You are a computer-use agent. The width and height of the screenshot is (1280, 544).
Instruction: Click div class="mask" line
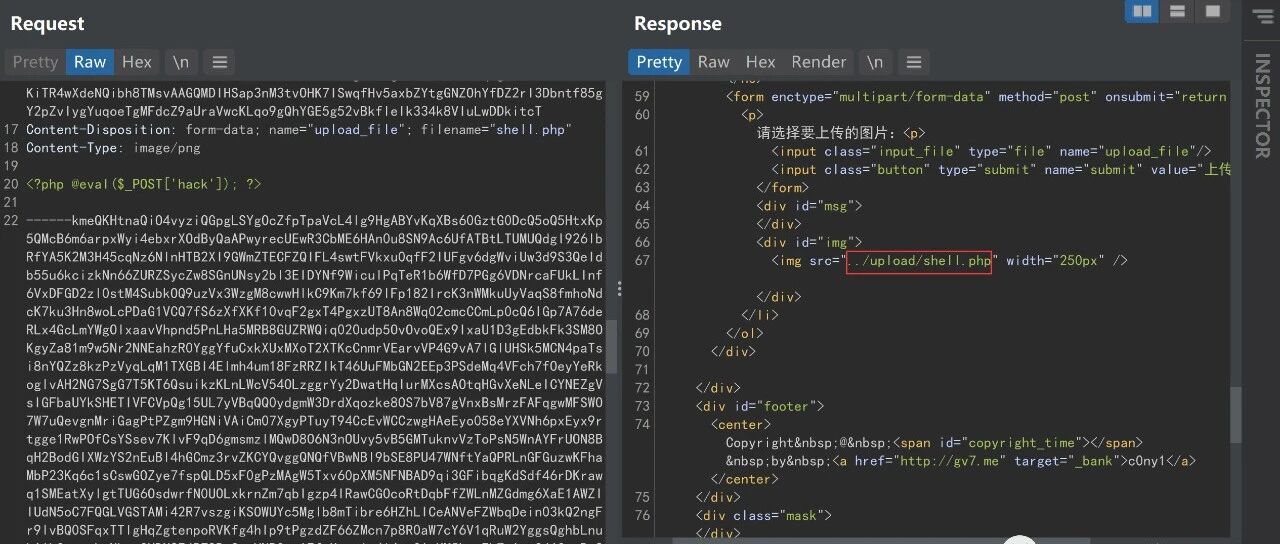tap(764, 515)
